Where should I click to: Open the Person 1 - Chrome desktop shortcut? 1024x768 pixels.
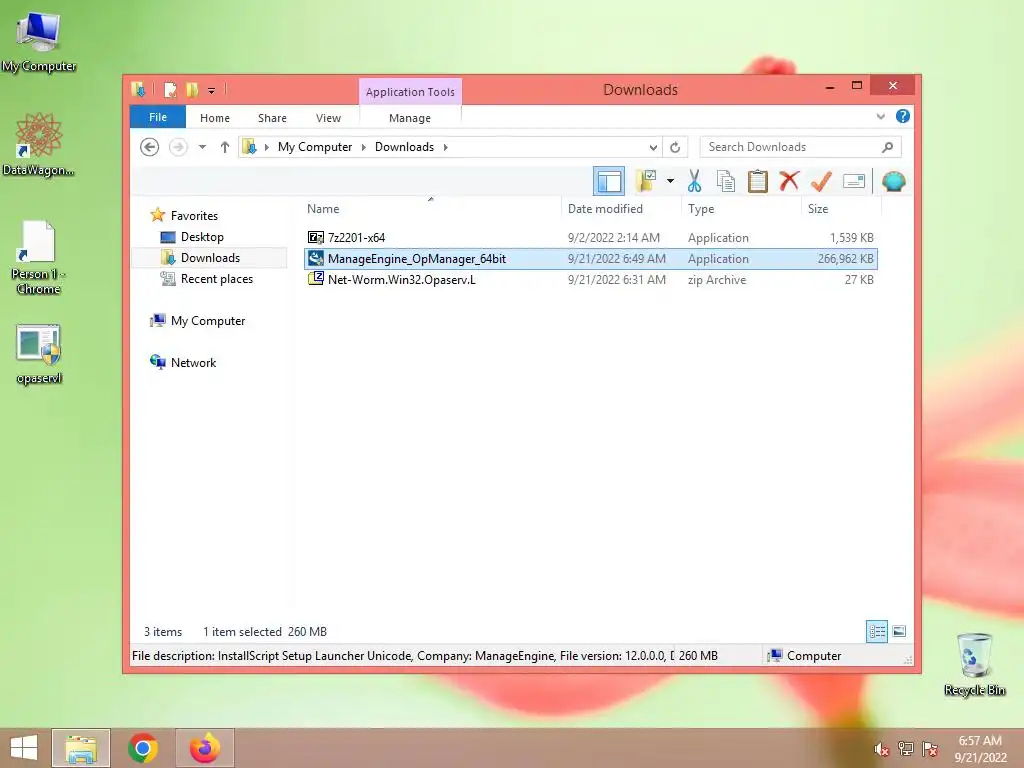39,258
